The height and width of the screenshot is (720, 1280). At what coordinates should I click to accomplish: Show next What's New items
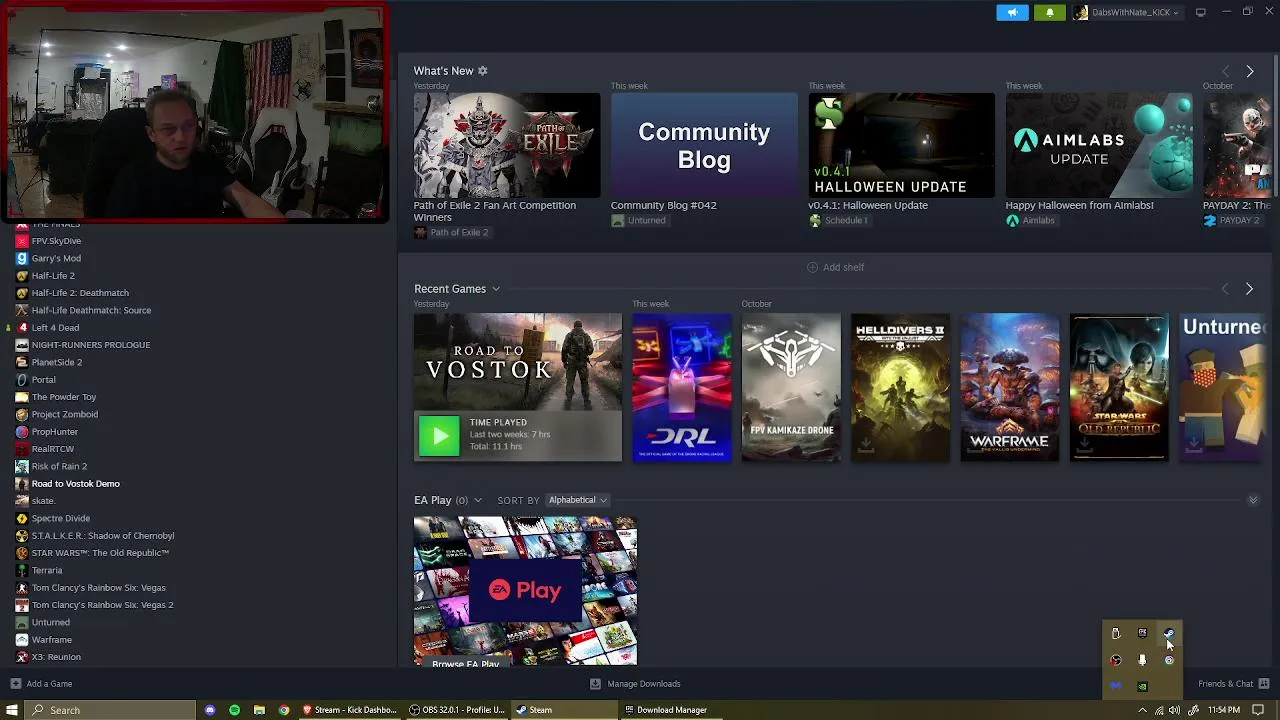[1249, 71]
